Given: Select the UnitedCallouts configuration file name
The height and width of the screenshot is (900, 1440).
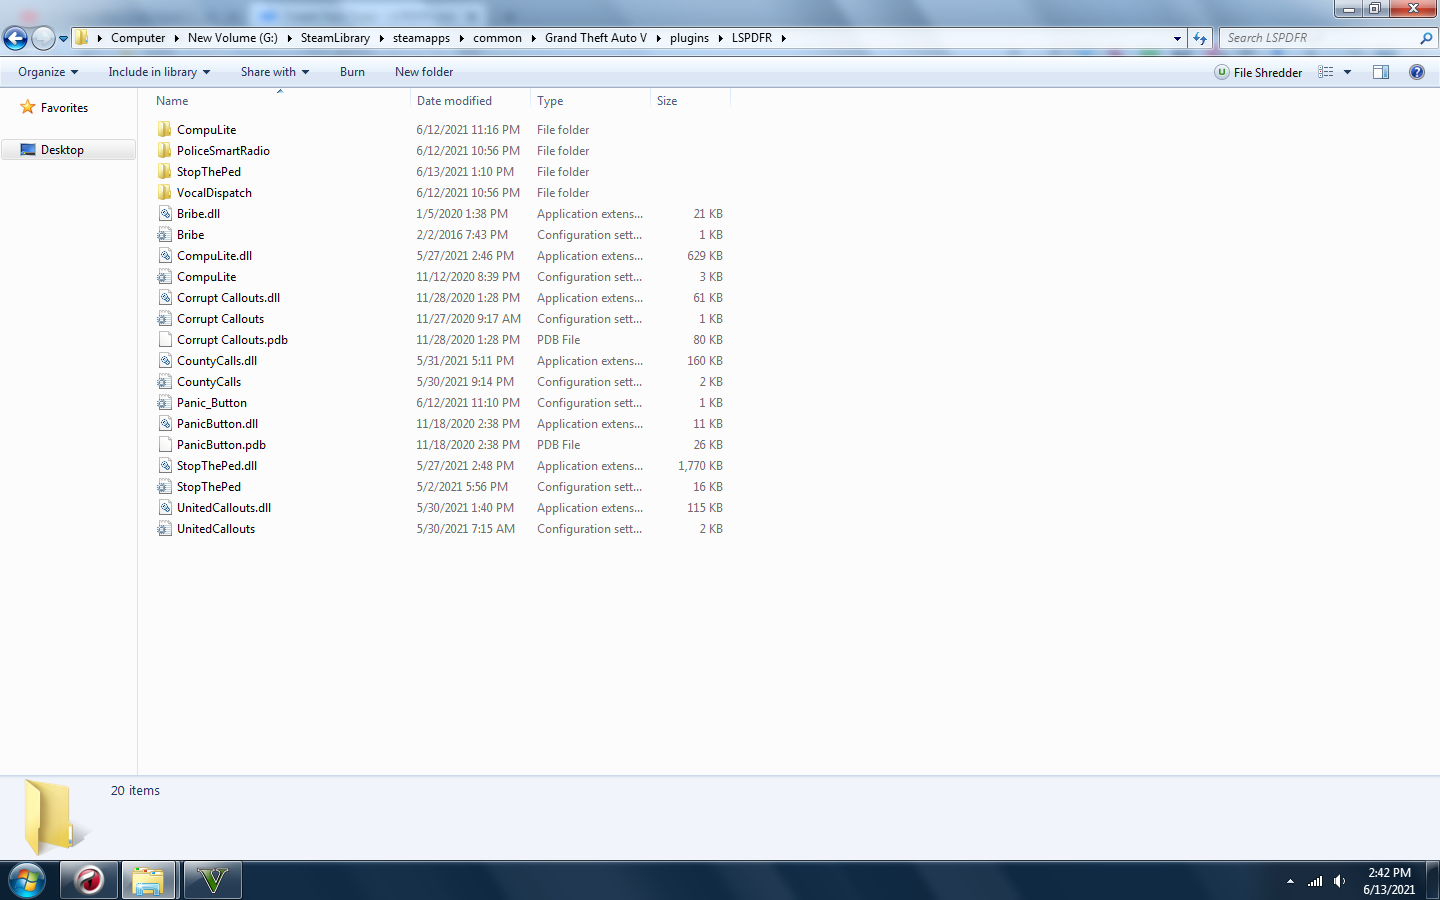Looking at the screenshot, I should [216, 529].
